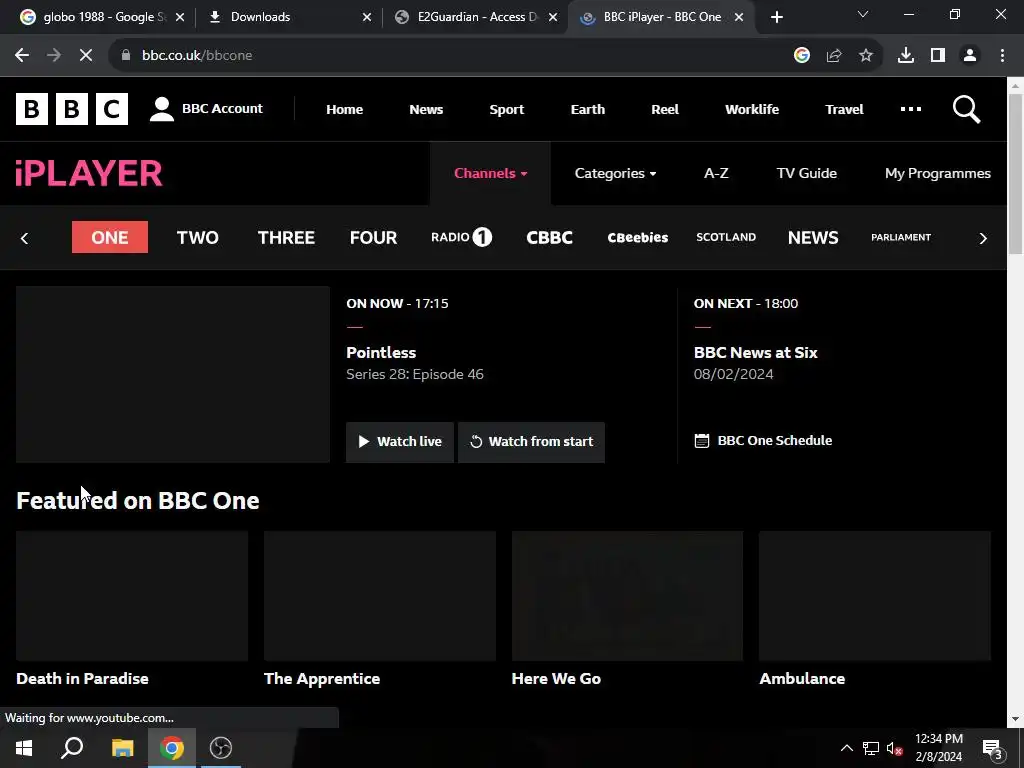Click the share page icon in address bar
1024x768 pixels.
[833, 56]
